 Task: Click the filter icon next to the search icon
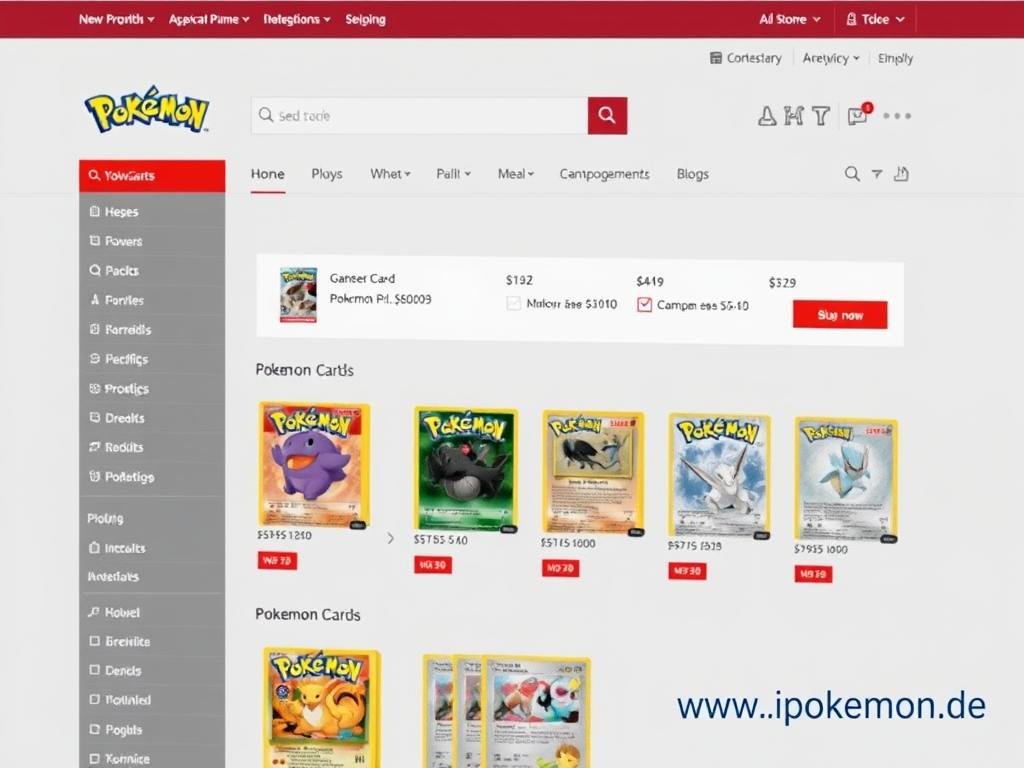click(x=877, y=174)
